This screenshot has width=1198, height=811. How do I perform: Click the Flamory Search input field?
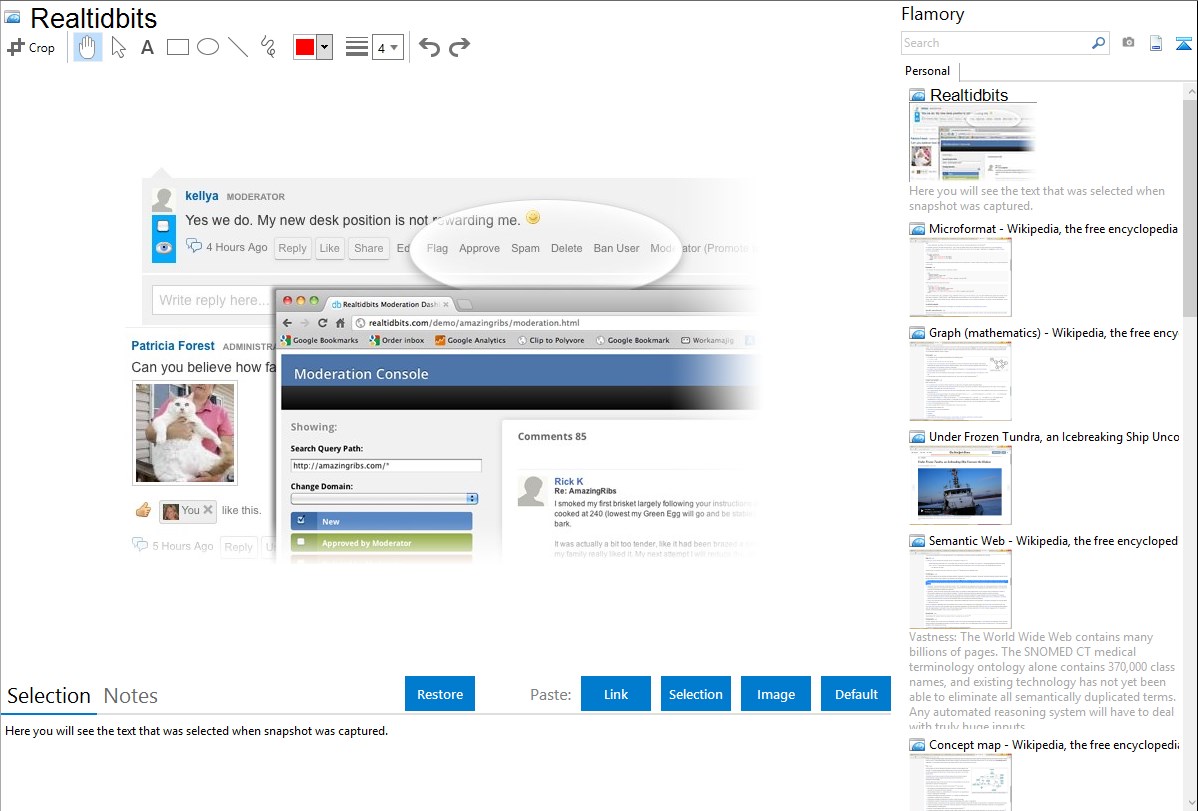995,43
